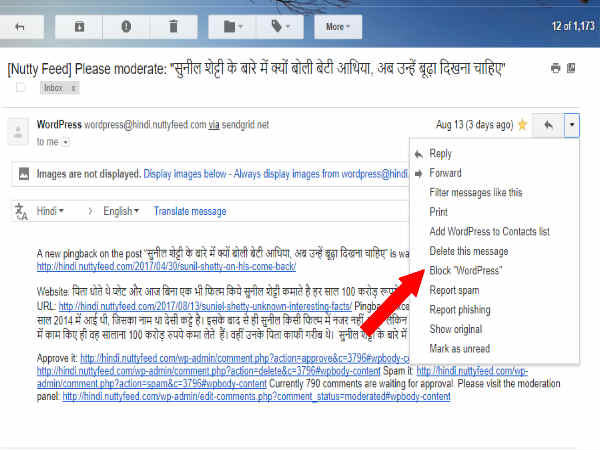This screenshot has width=600, height=450.
Task: Open the English target language dropdown
Action: click(121, 211)
